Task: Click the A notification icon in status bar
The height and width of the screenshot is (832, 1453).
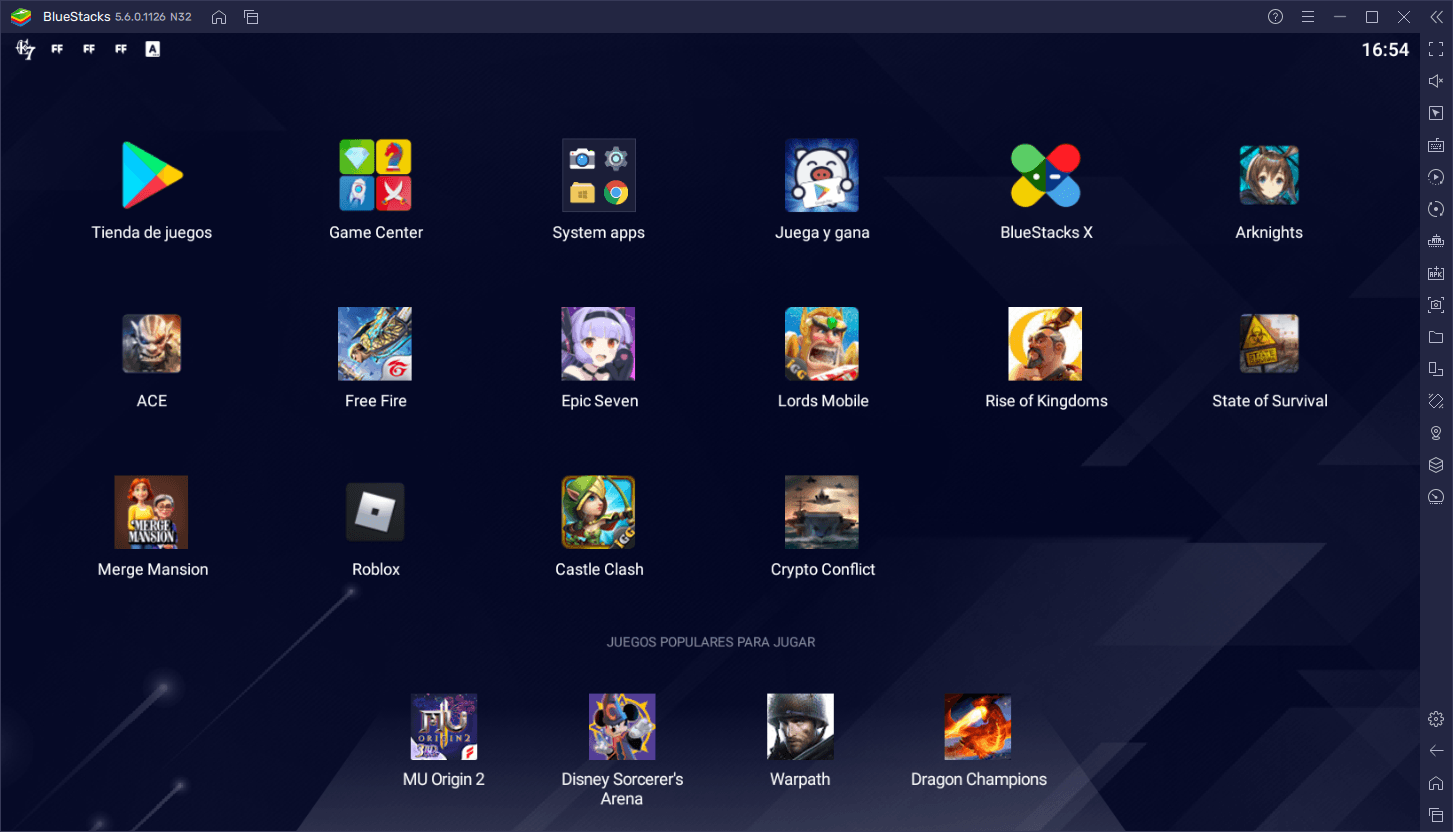Action: [153, 49]
